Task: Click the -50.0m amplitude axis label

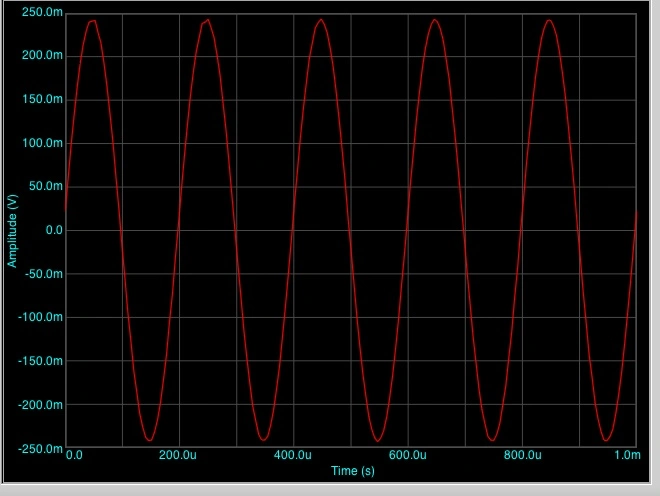Action: point(44,274)
